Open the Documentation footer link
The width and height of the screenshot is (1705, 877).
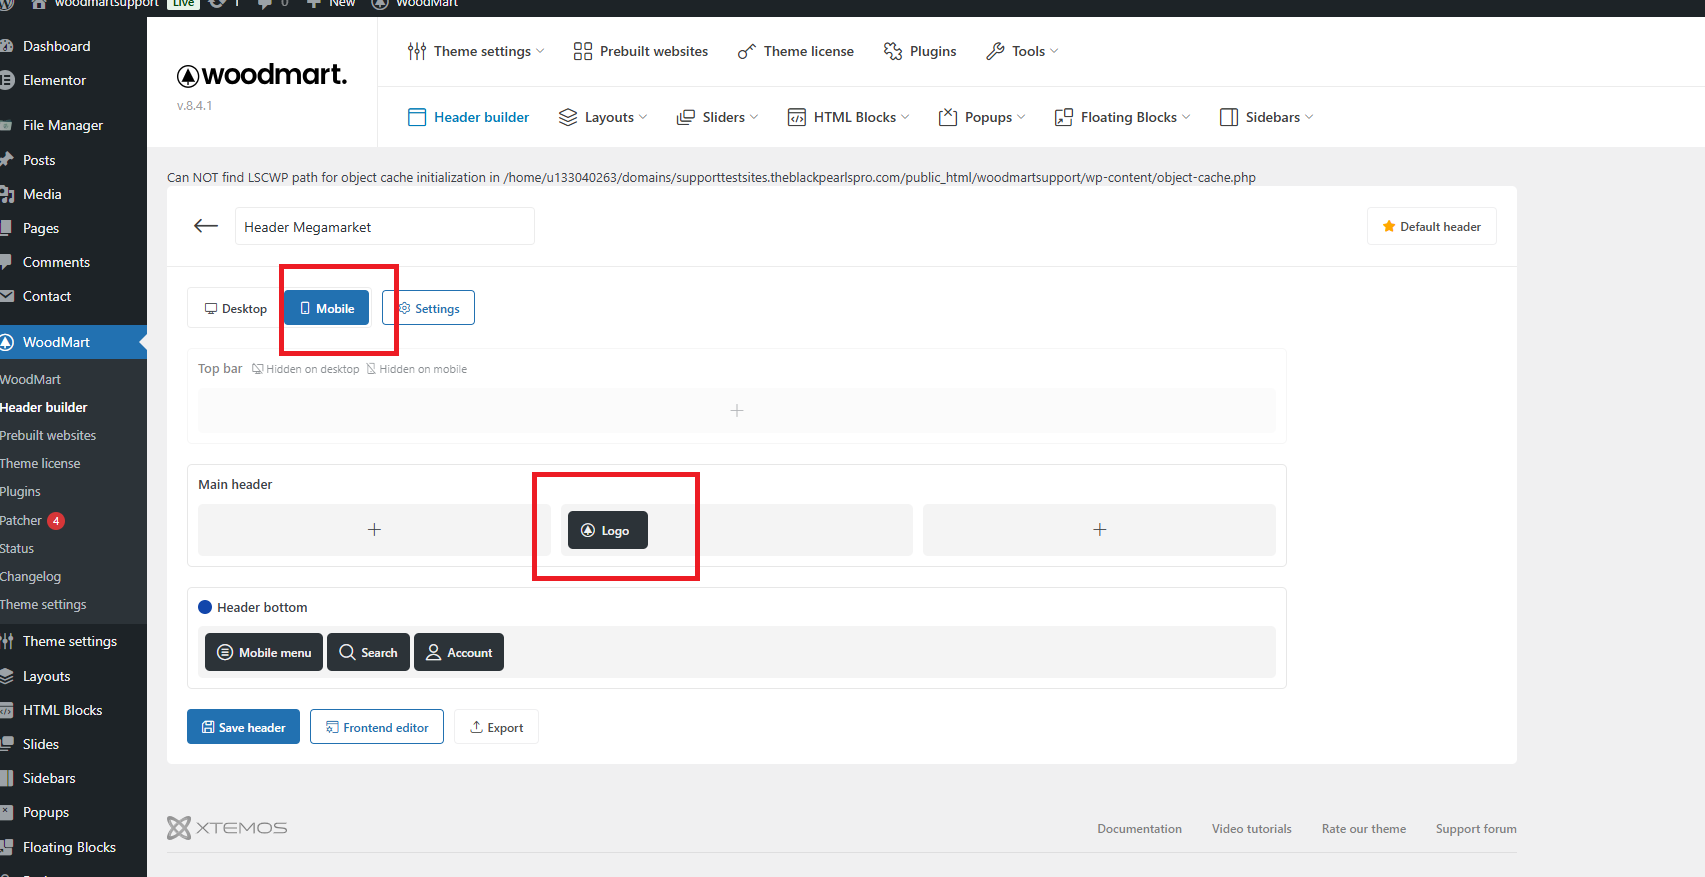[1139, 829]
